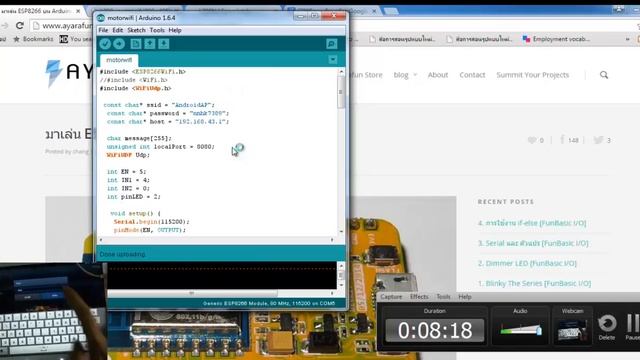Click the Verify checkmark button in Arduino
Viewport: 640px width, 360px height.
pyautogui.click(x=105, y=44)
